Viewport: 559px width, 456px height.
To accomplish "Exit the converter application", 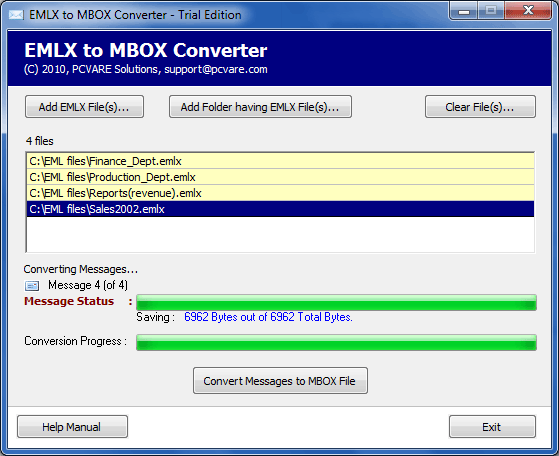I will click(492, 426).
